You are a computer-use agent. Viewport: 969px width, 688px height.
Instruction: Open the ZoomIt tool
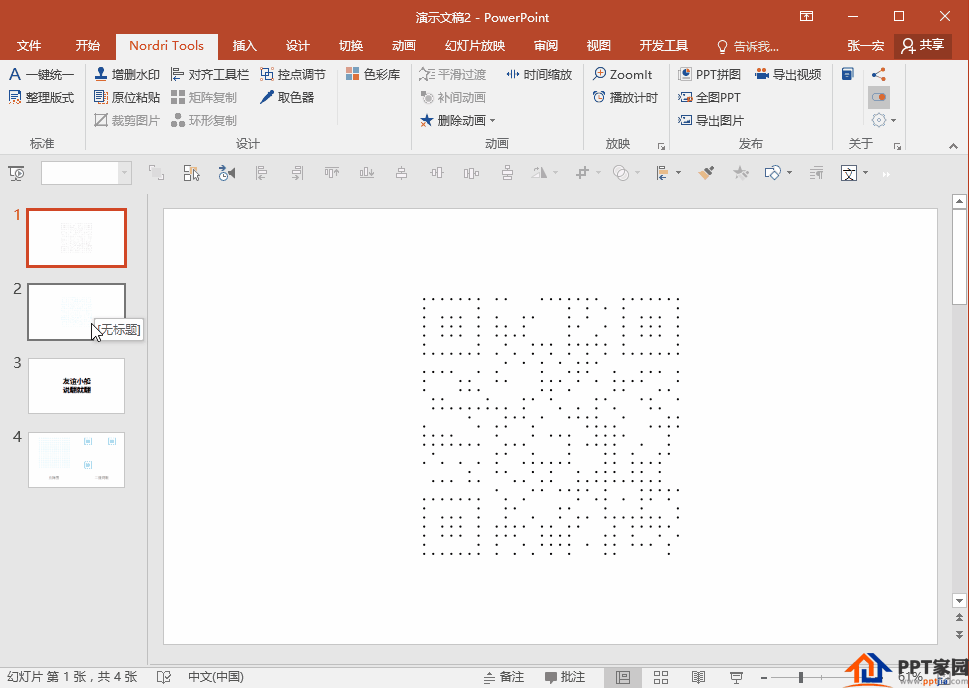[x=622, y=74]
